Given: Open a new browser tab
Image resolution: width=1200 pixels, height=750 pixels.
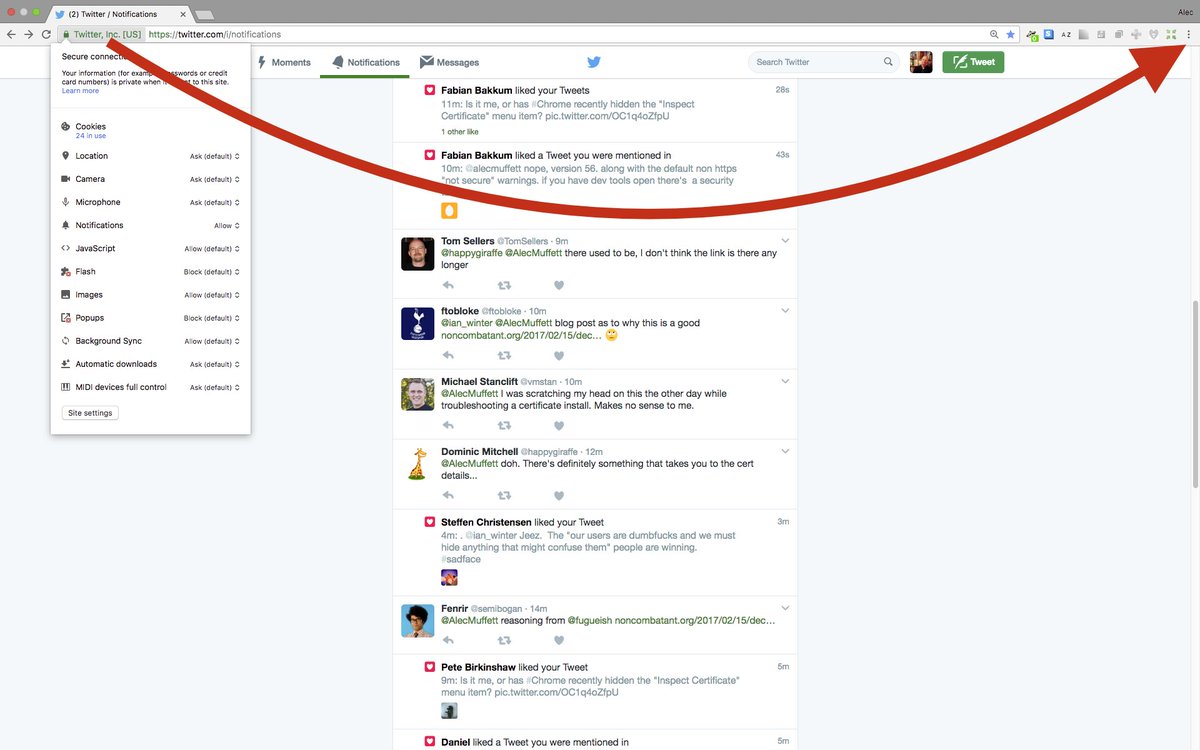Looking at the screenshot, I should (203, 15).
